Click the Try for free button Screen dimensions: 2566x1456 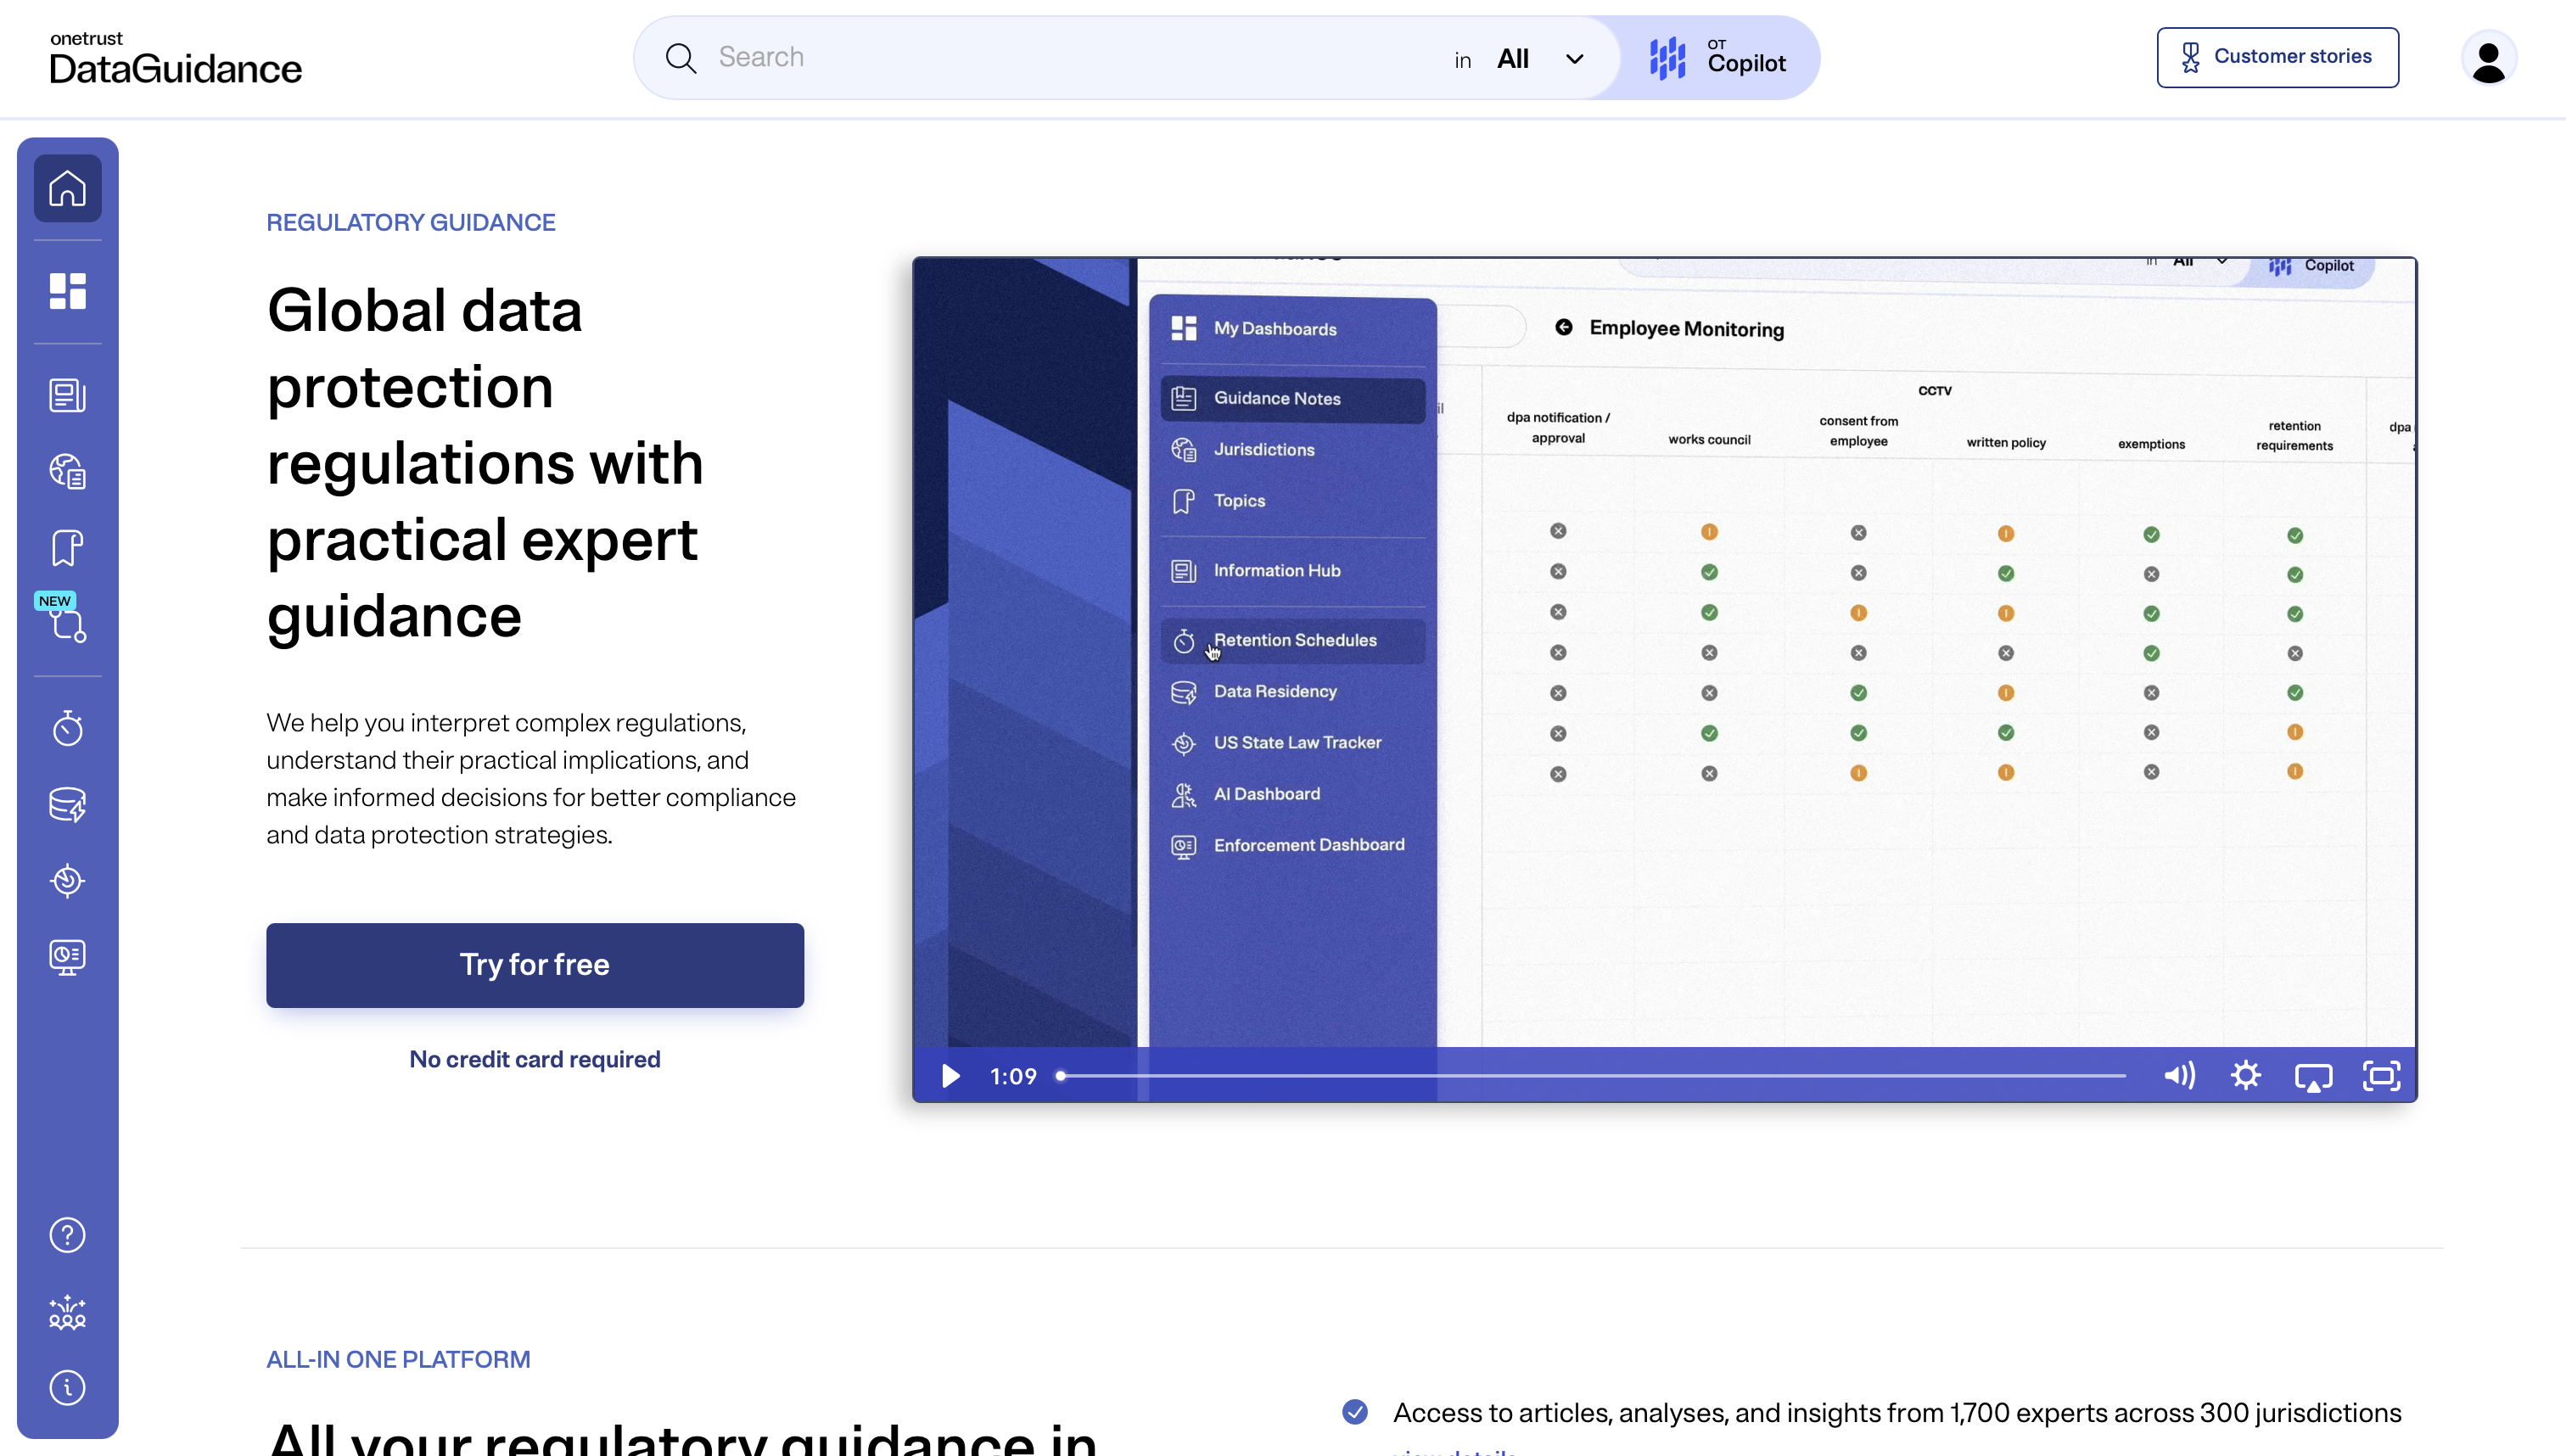534,965
